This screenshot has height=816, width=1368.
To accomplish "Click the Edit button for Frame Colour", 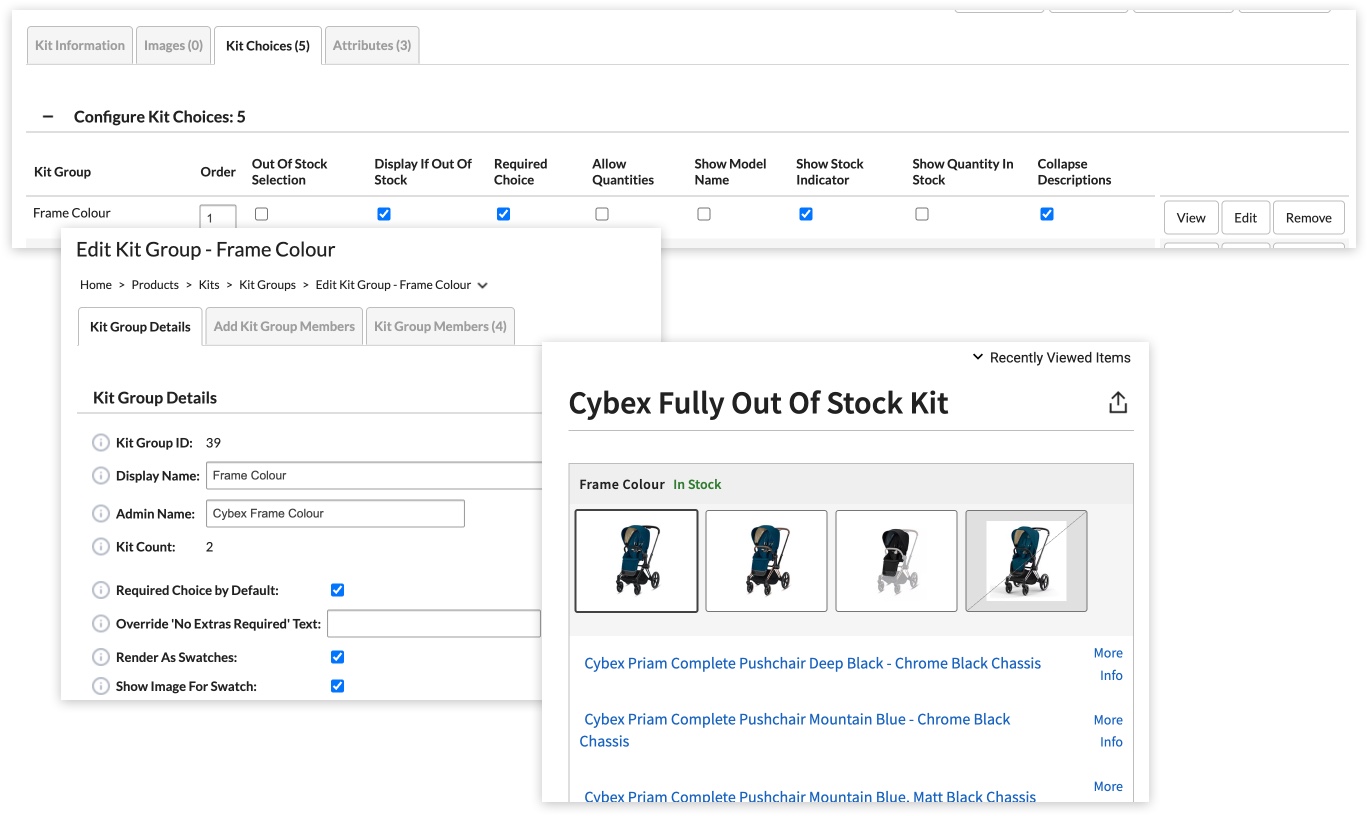I will (1245, 218).
